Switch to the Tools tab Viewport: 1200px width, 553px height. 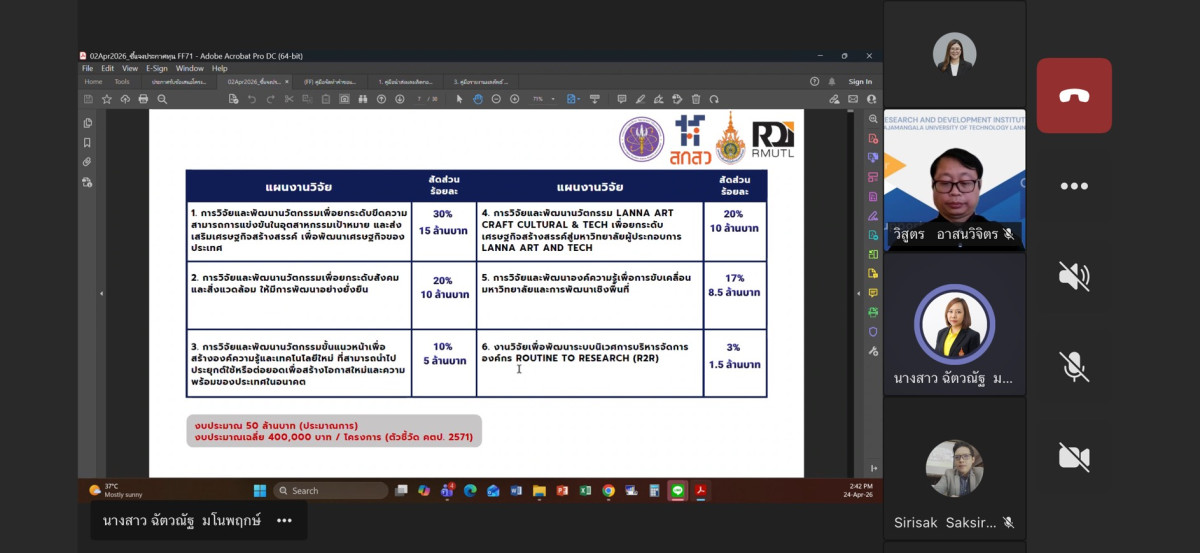122,82
